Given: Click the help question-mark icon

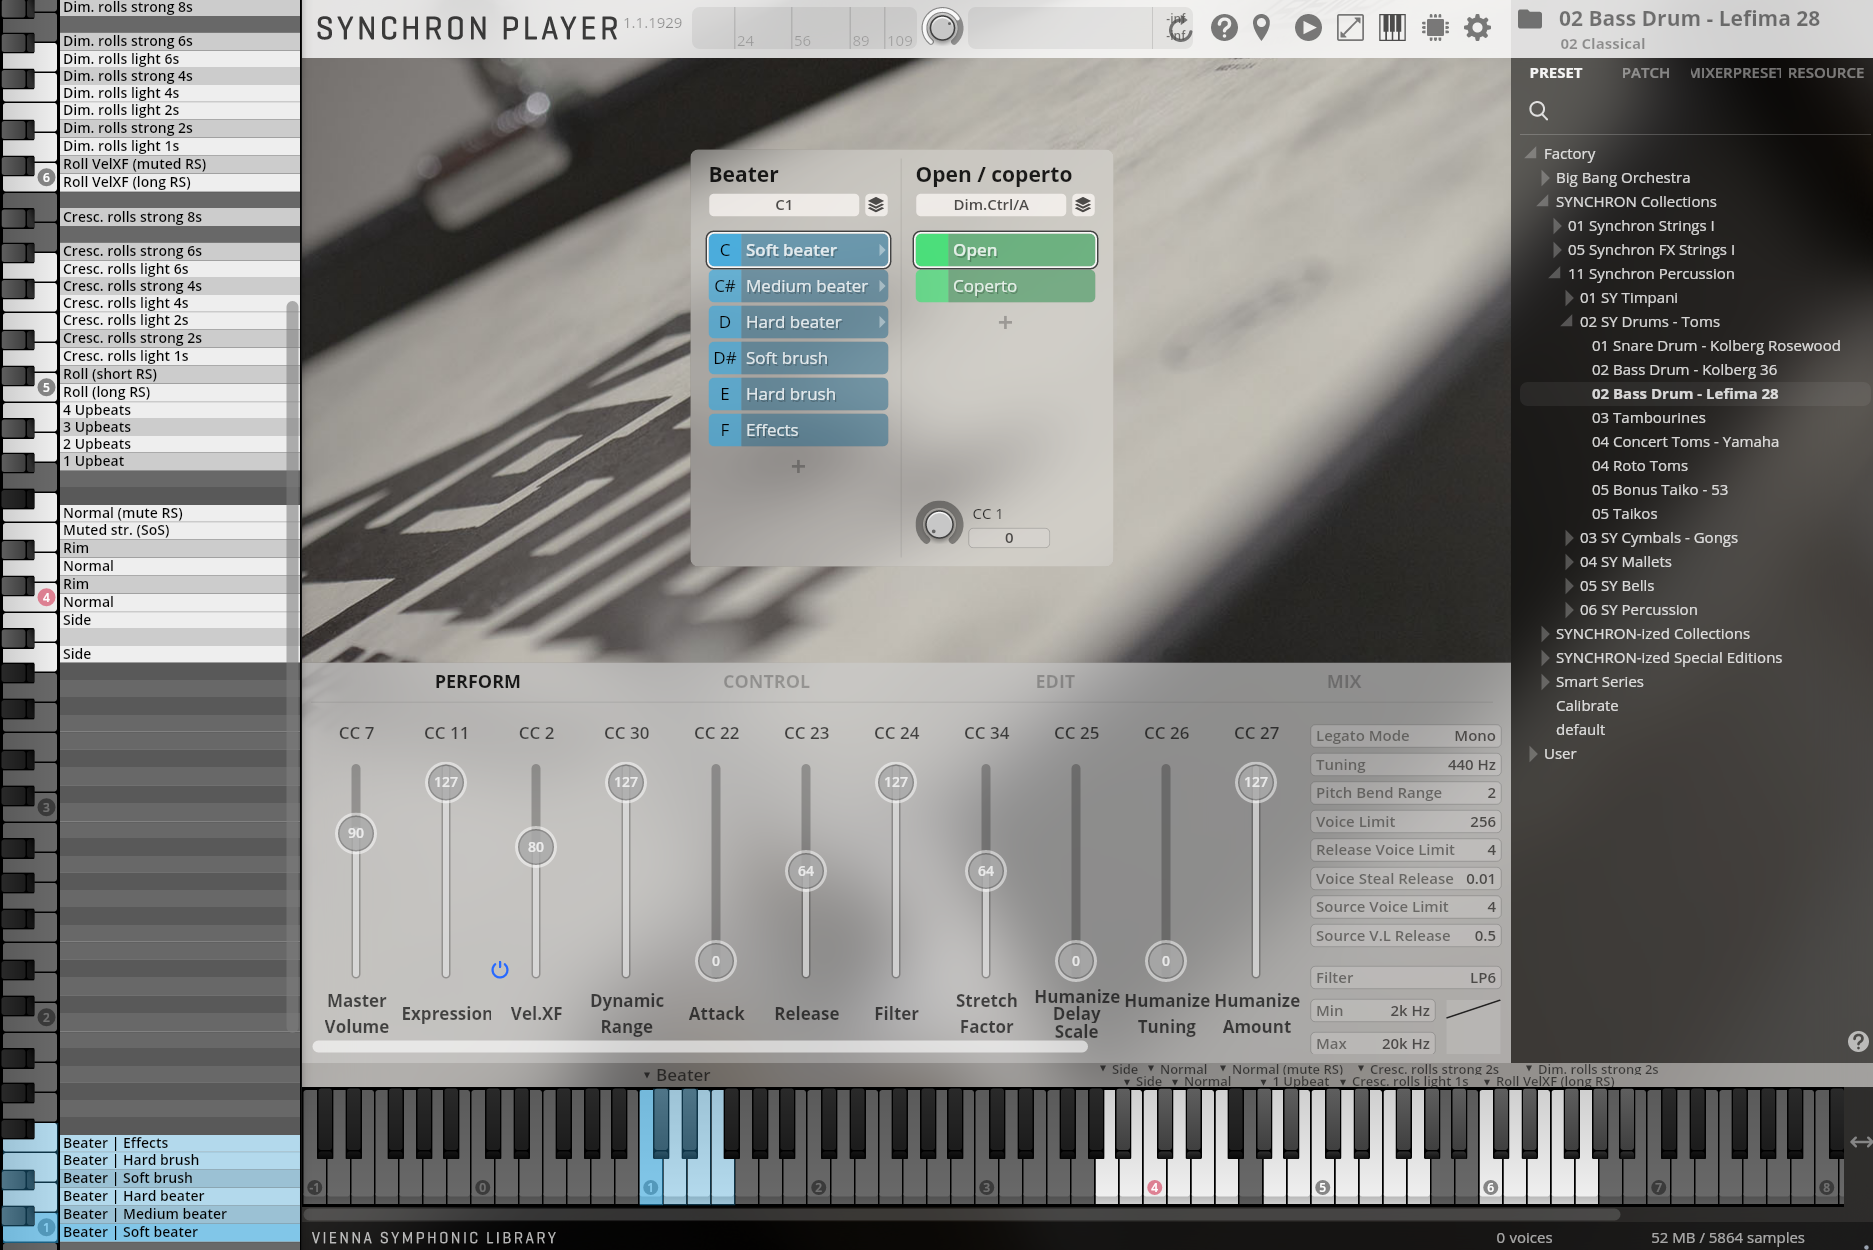Looking at the screenshot, I should [1222, 28].
